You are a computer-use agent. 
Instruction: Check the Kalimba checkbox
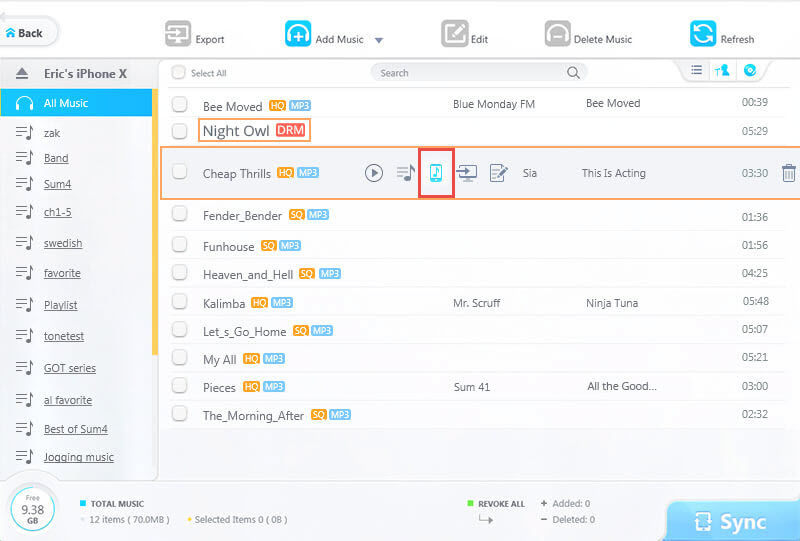pyautogui.click(x=180, y=301)
